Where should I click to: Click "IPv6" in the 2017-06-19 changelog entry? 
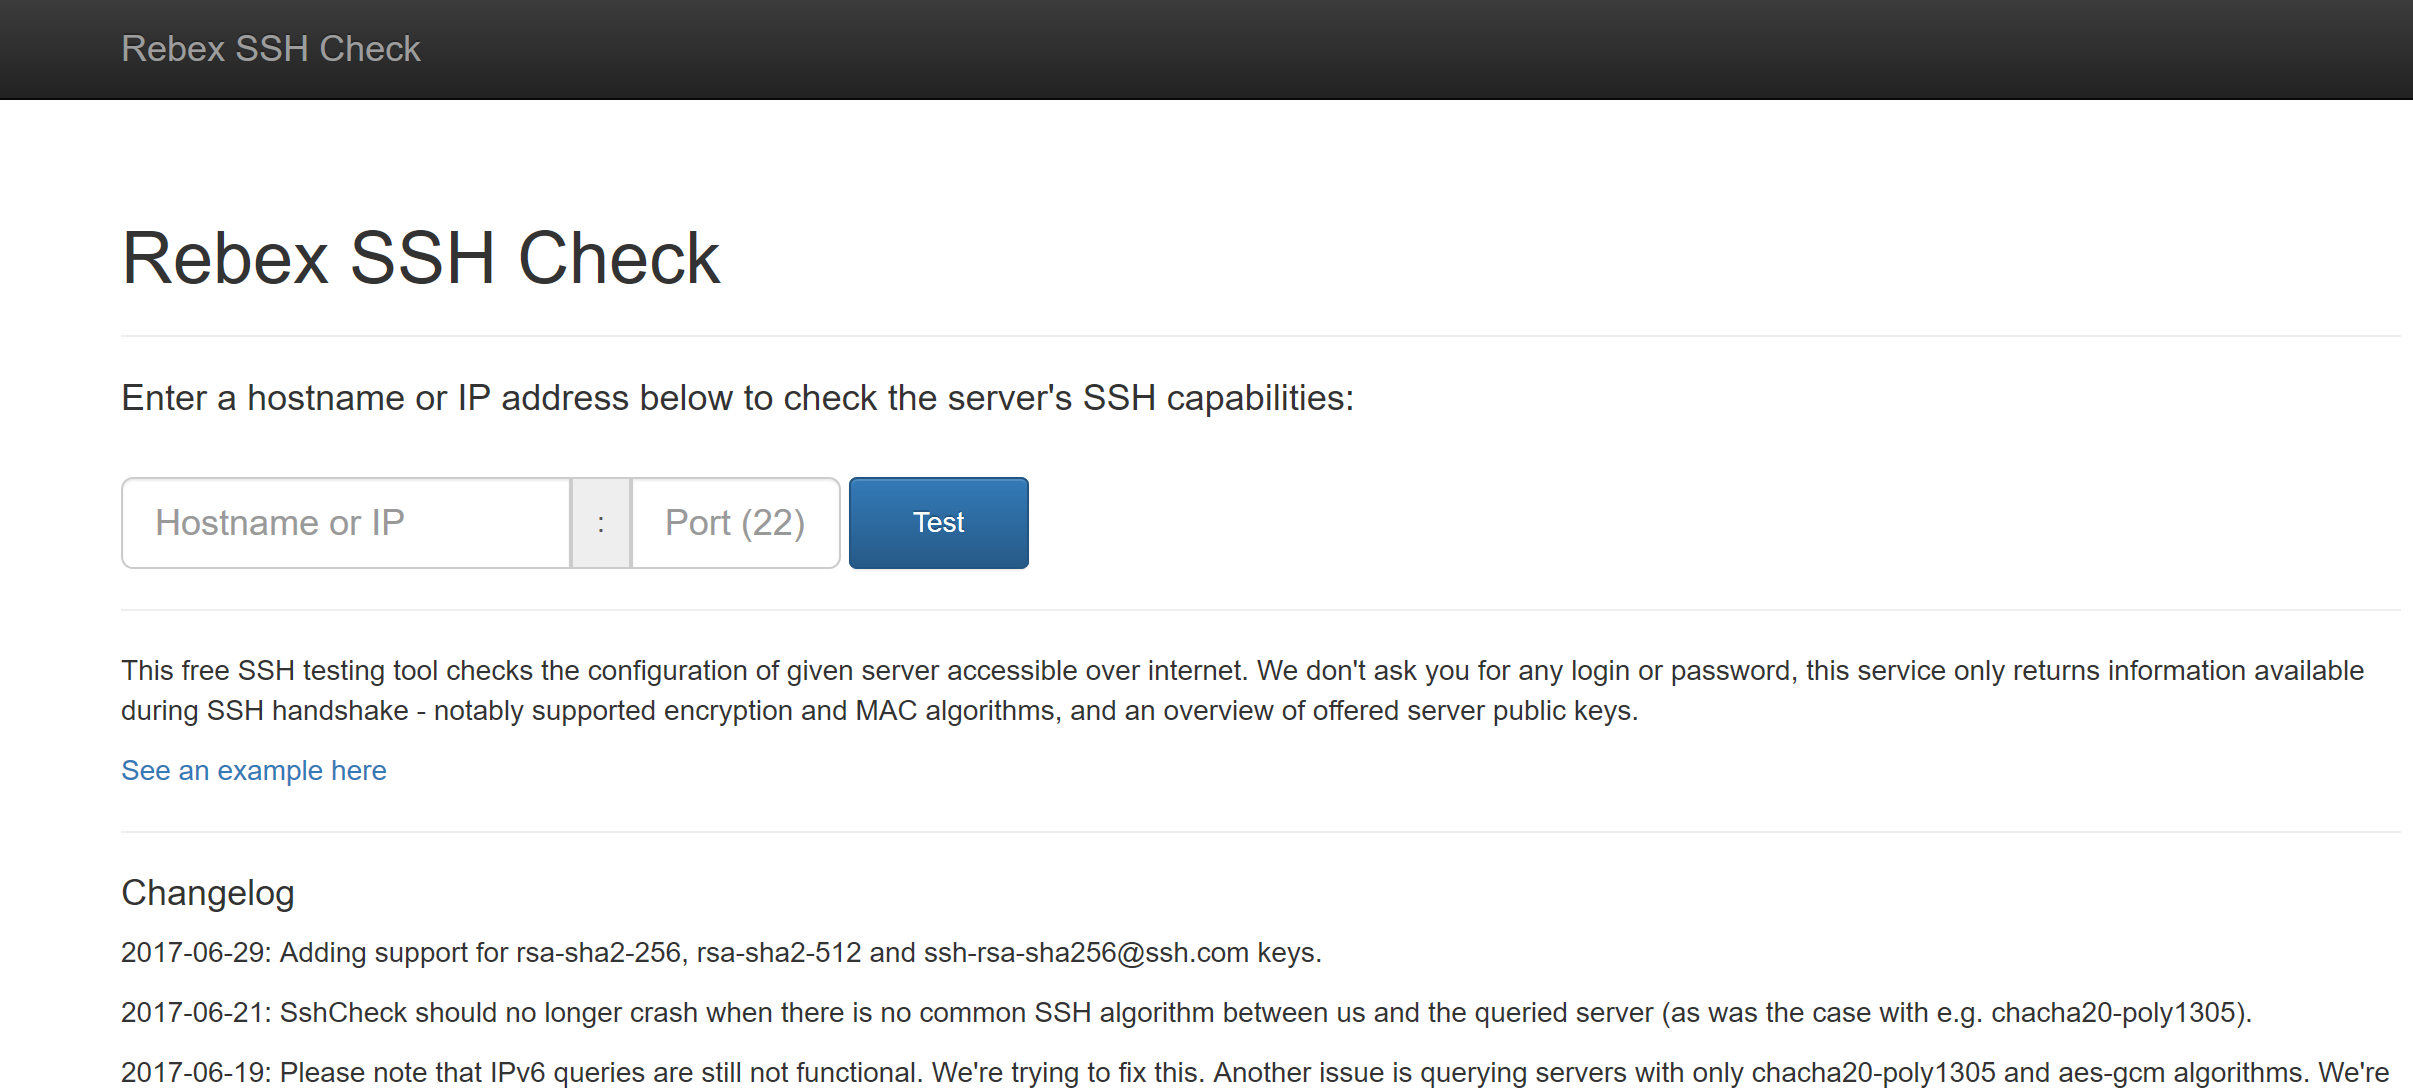pos(518,1073)
